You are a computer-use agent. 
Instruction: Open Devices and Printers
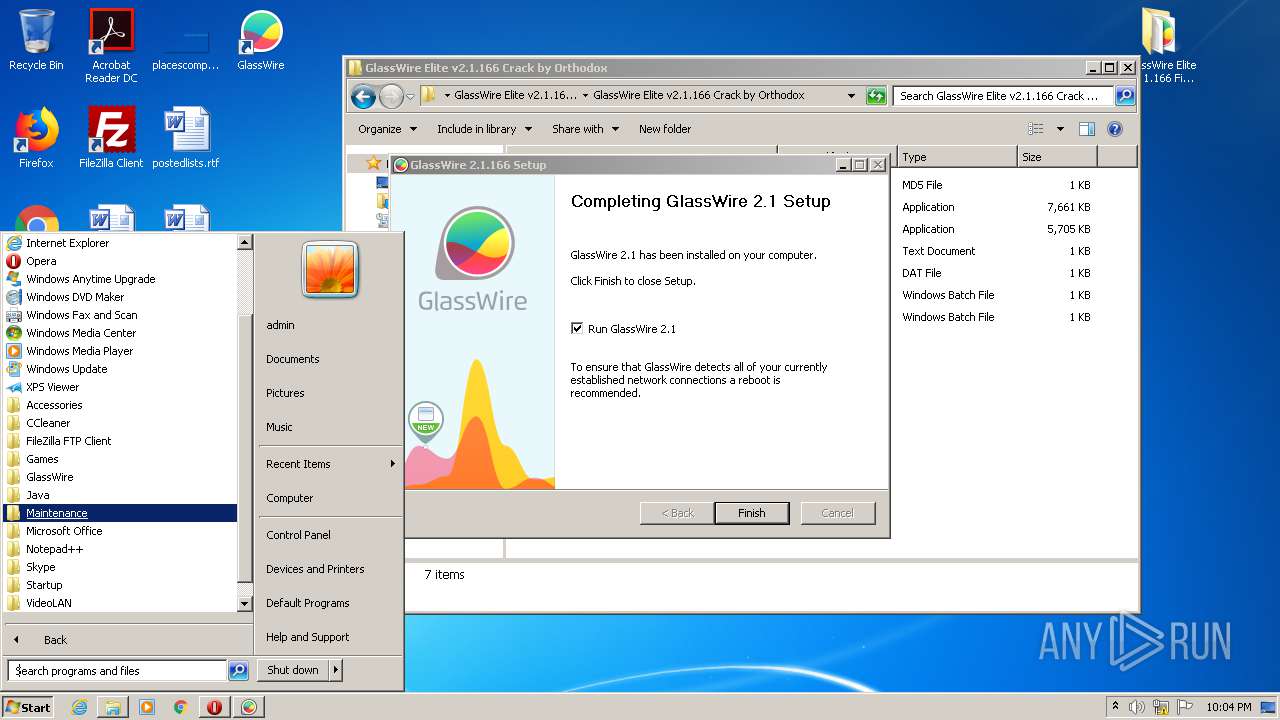pyautogui.click(x=315, y=569)
